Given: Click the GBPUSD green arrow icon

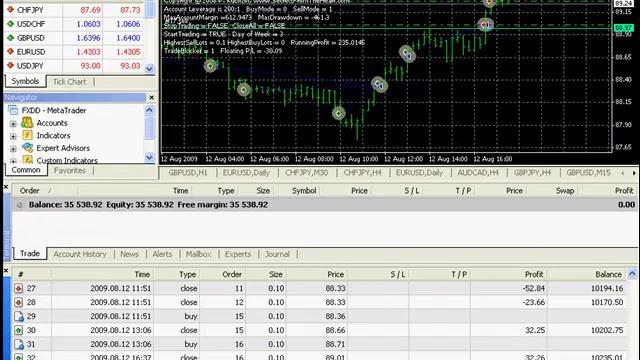Looking at the screenshot, I should (x=10, y=38).
